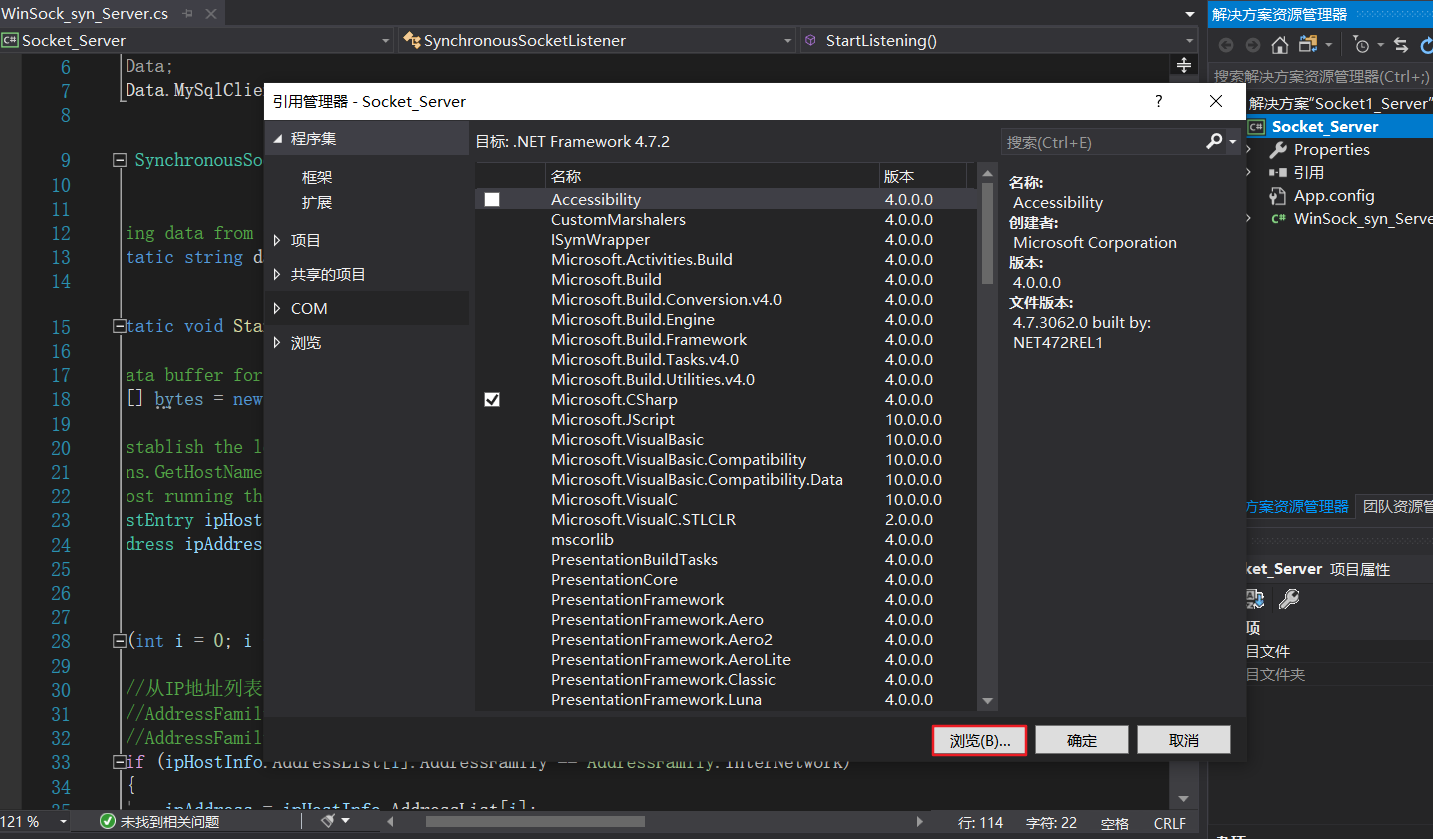
Task: Click the App.config file icon
Action: point(1278,196)
